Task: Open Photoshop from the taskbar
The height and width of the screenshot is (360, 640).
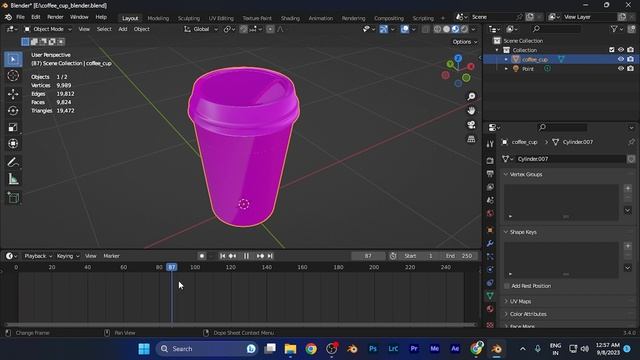Action: tap(373, 349)
